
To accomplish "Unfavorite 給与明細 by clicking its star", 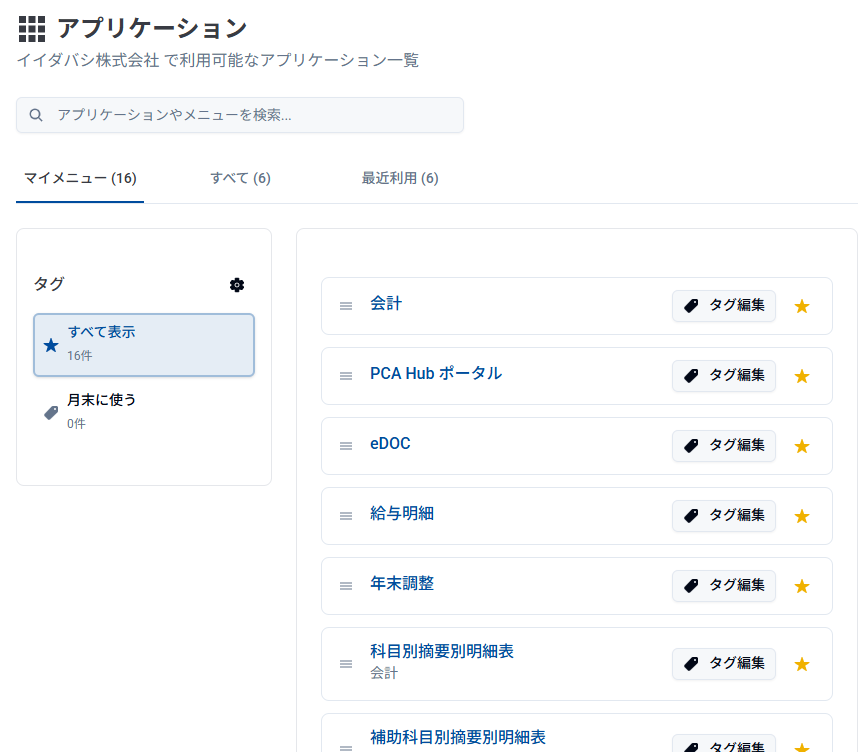I will (x=801, y=515).
